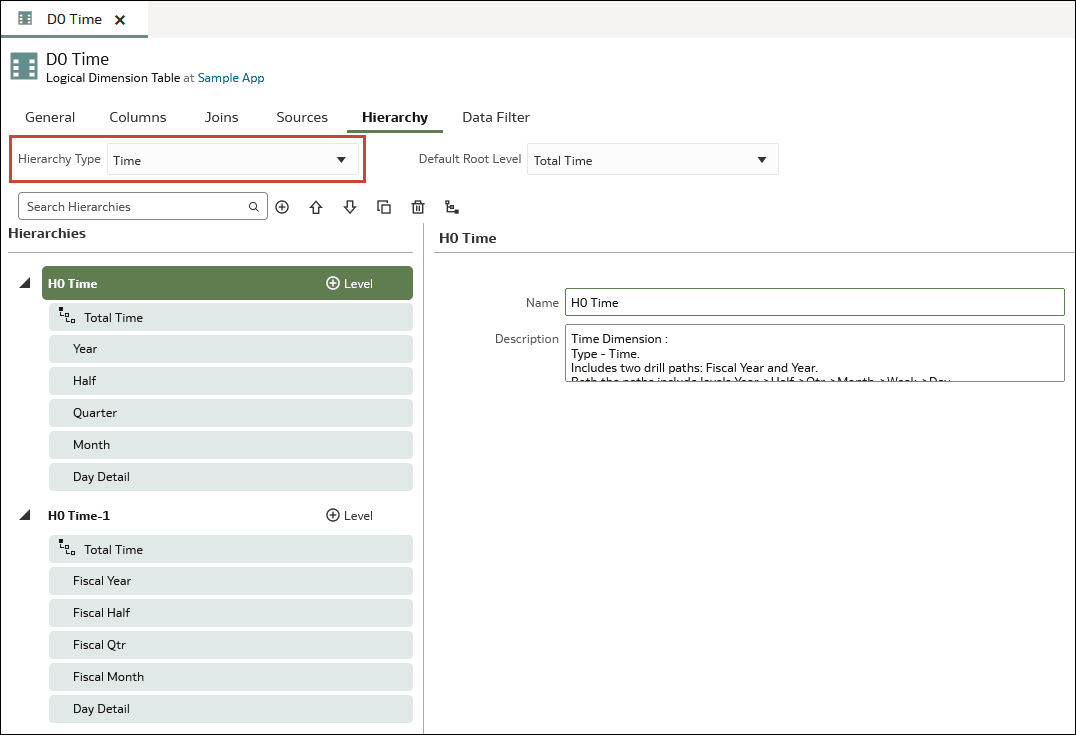Collapse the H0 Time hierarchy
Viewport: 1076px width, 735px height.
25,283
